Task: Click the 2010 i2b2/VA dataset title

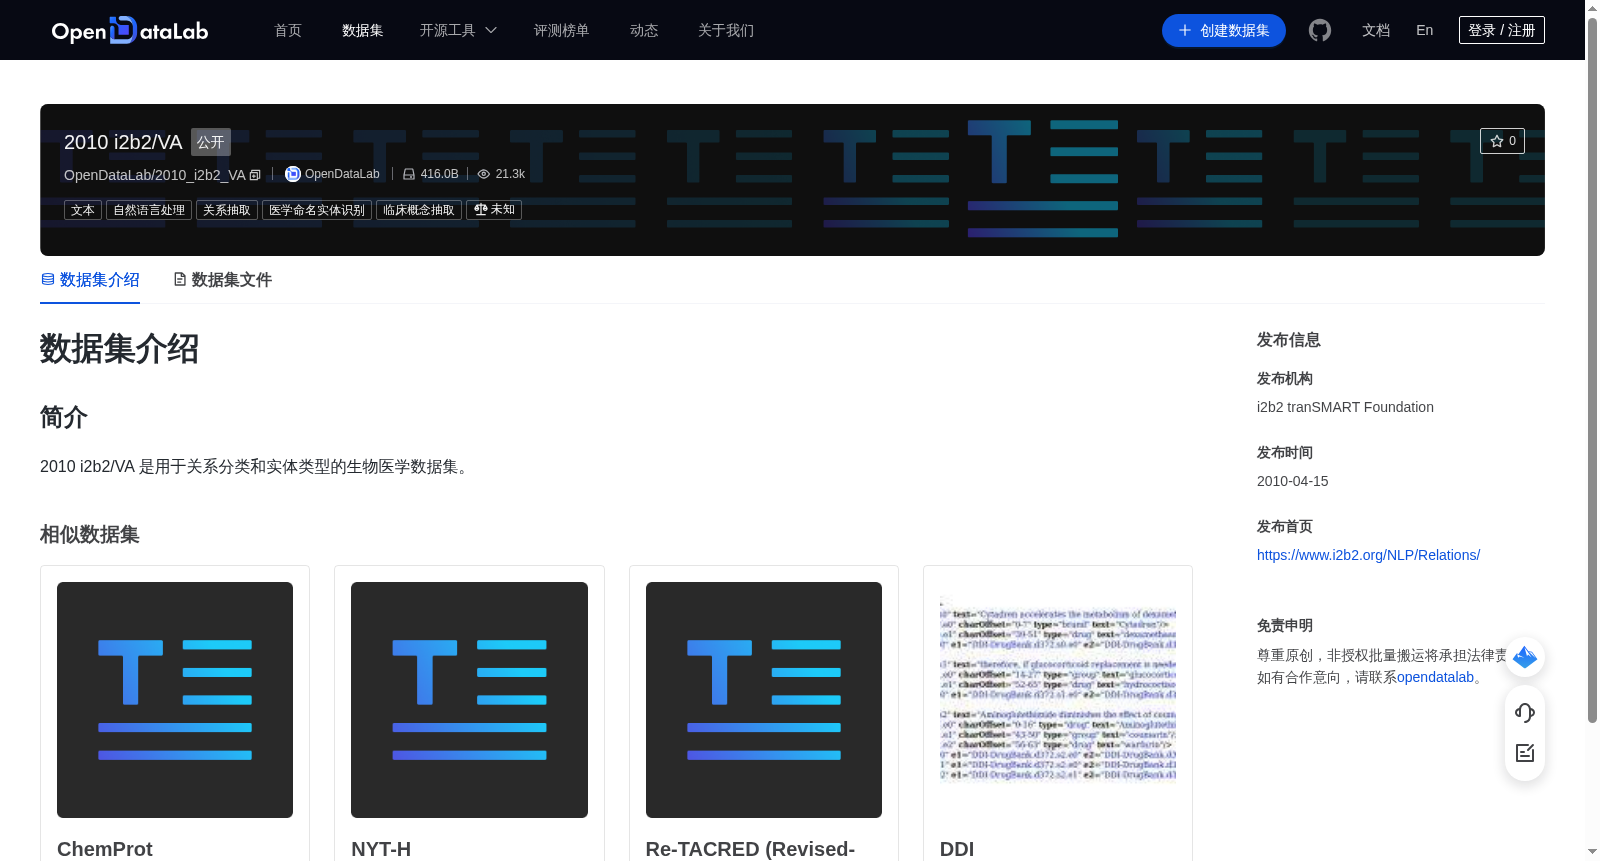Action: [x=123, y=142]
